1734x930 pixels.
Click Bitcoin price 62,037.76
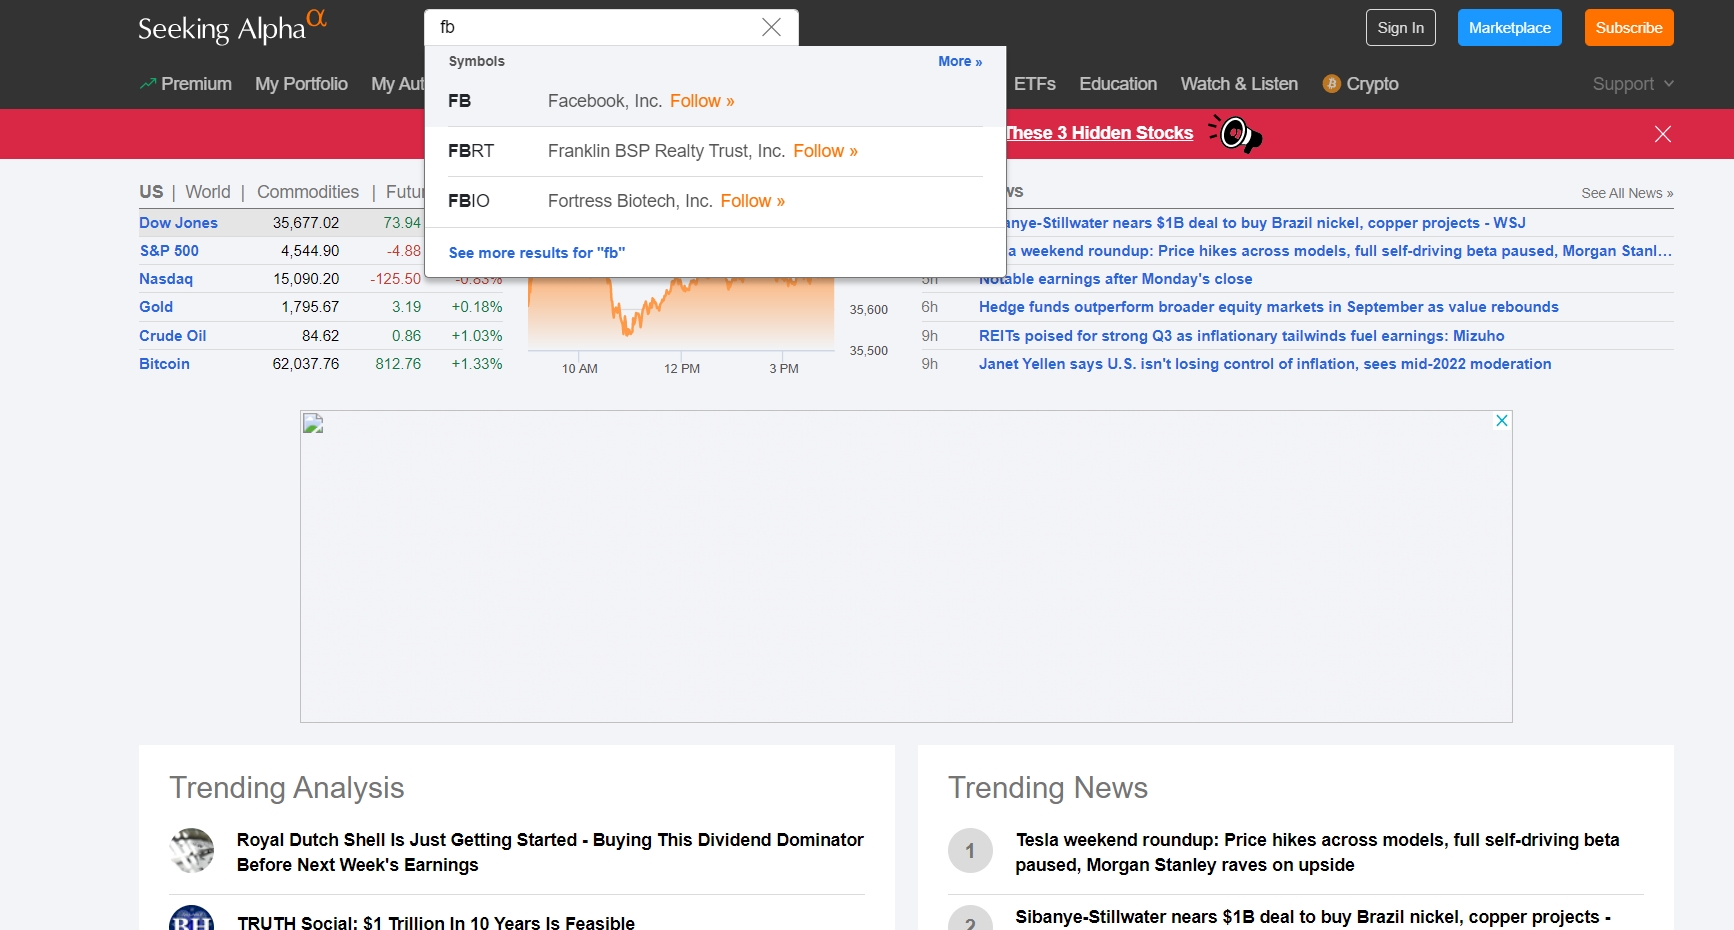306,364
